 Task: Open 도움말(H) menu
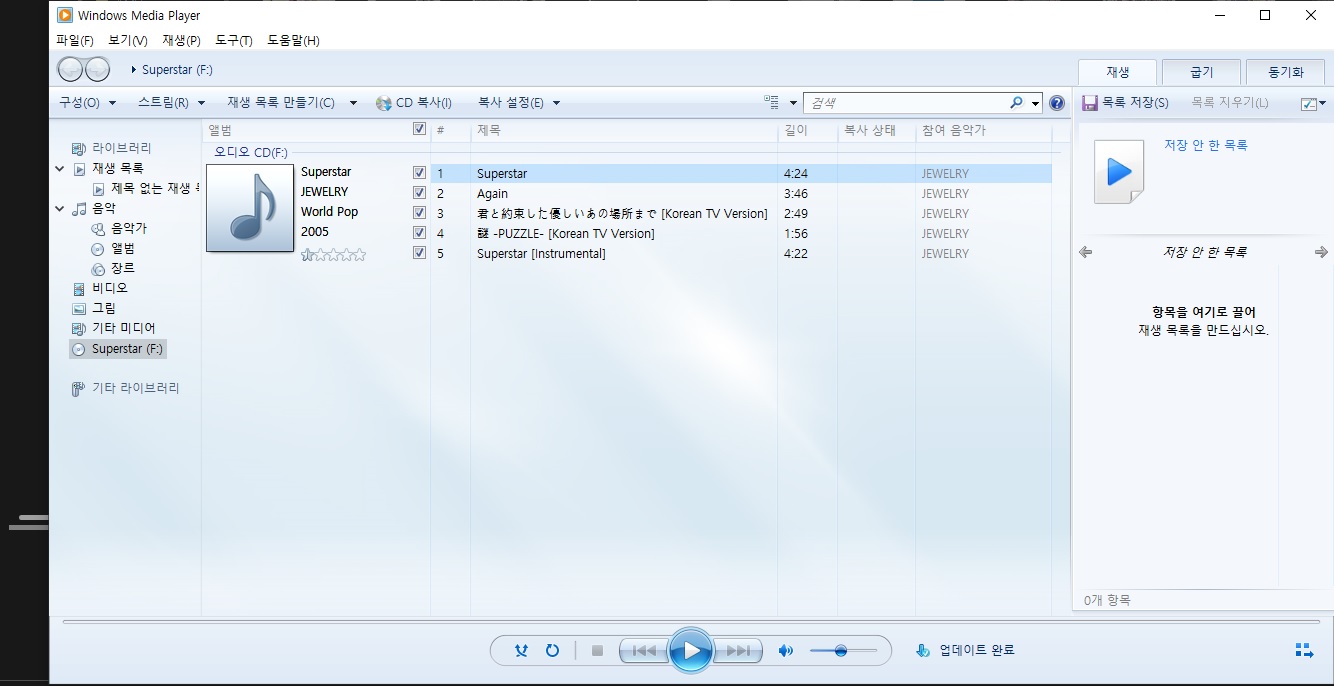click(293, 41)
